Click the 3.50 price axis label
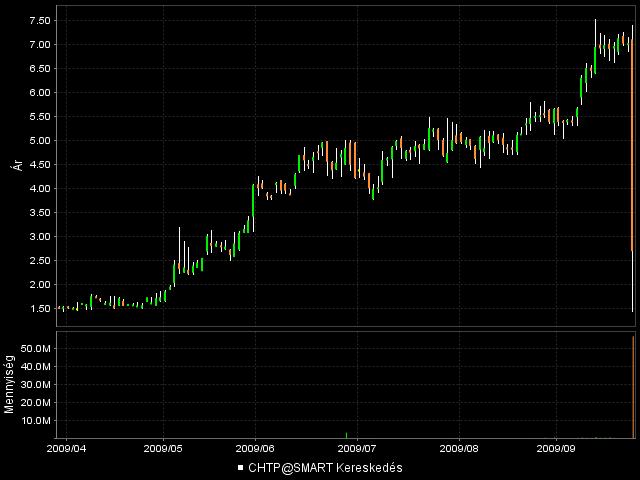 click(40, 213)
